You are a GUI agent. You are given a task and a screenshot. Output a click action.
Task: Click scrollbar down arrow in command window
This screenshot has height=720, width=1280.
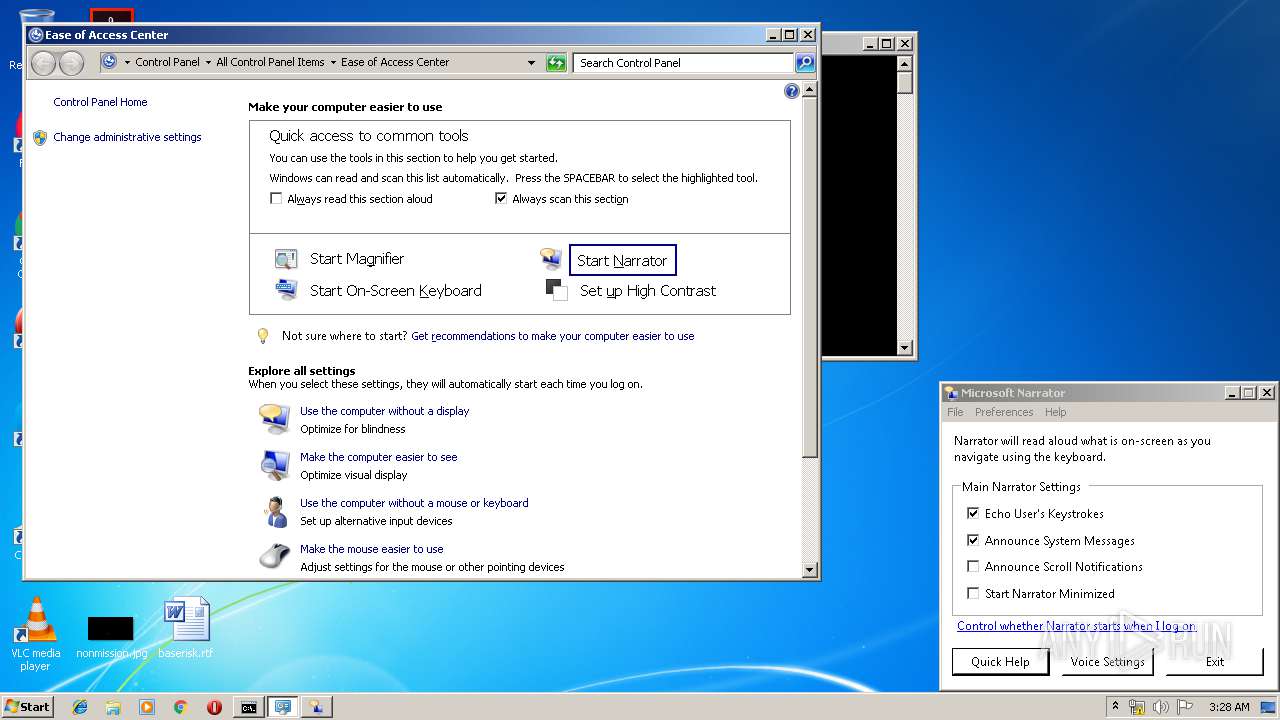[x=905, y=348]
